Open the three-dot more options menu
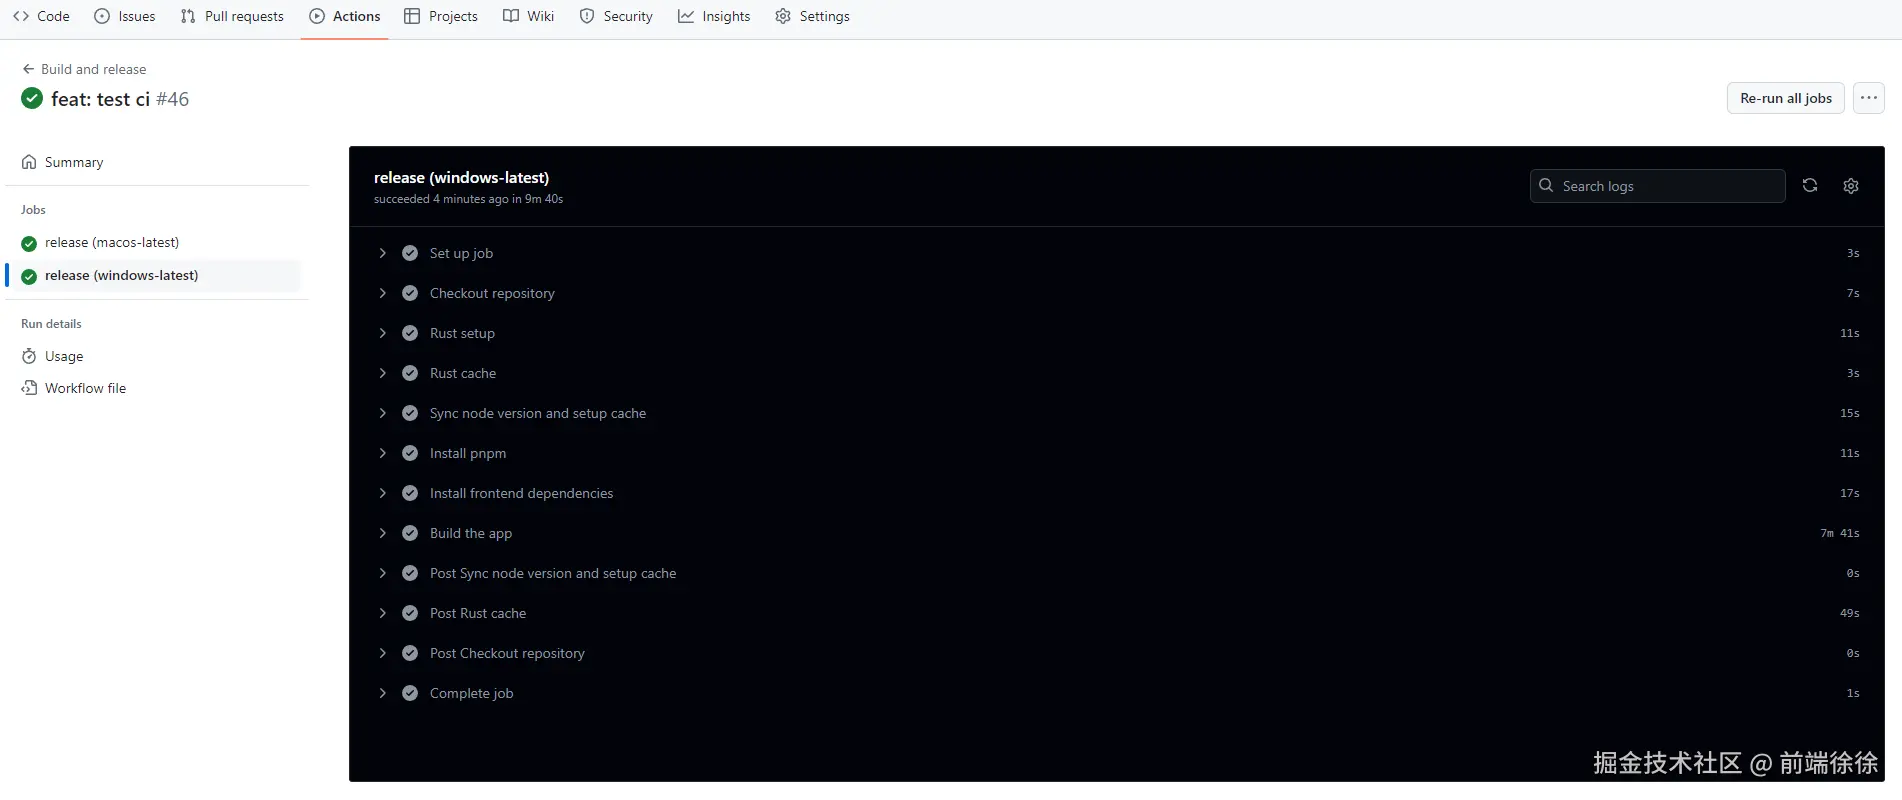Screen dimensions: 1902x800 point(1869,98)
